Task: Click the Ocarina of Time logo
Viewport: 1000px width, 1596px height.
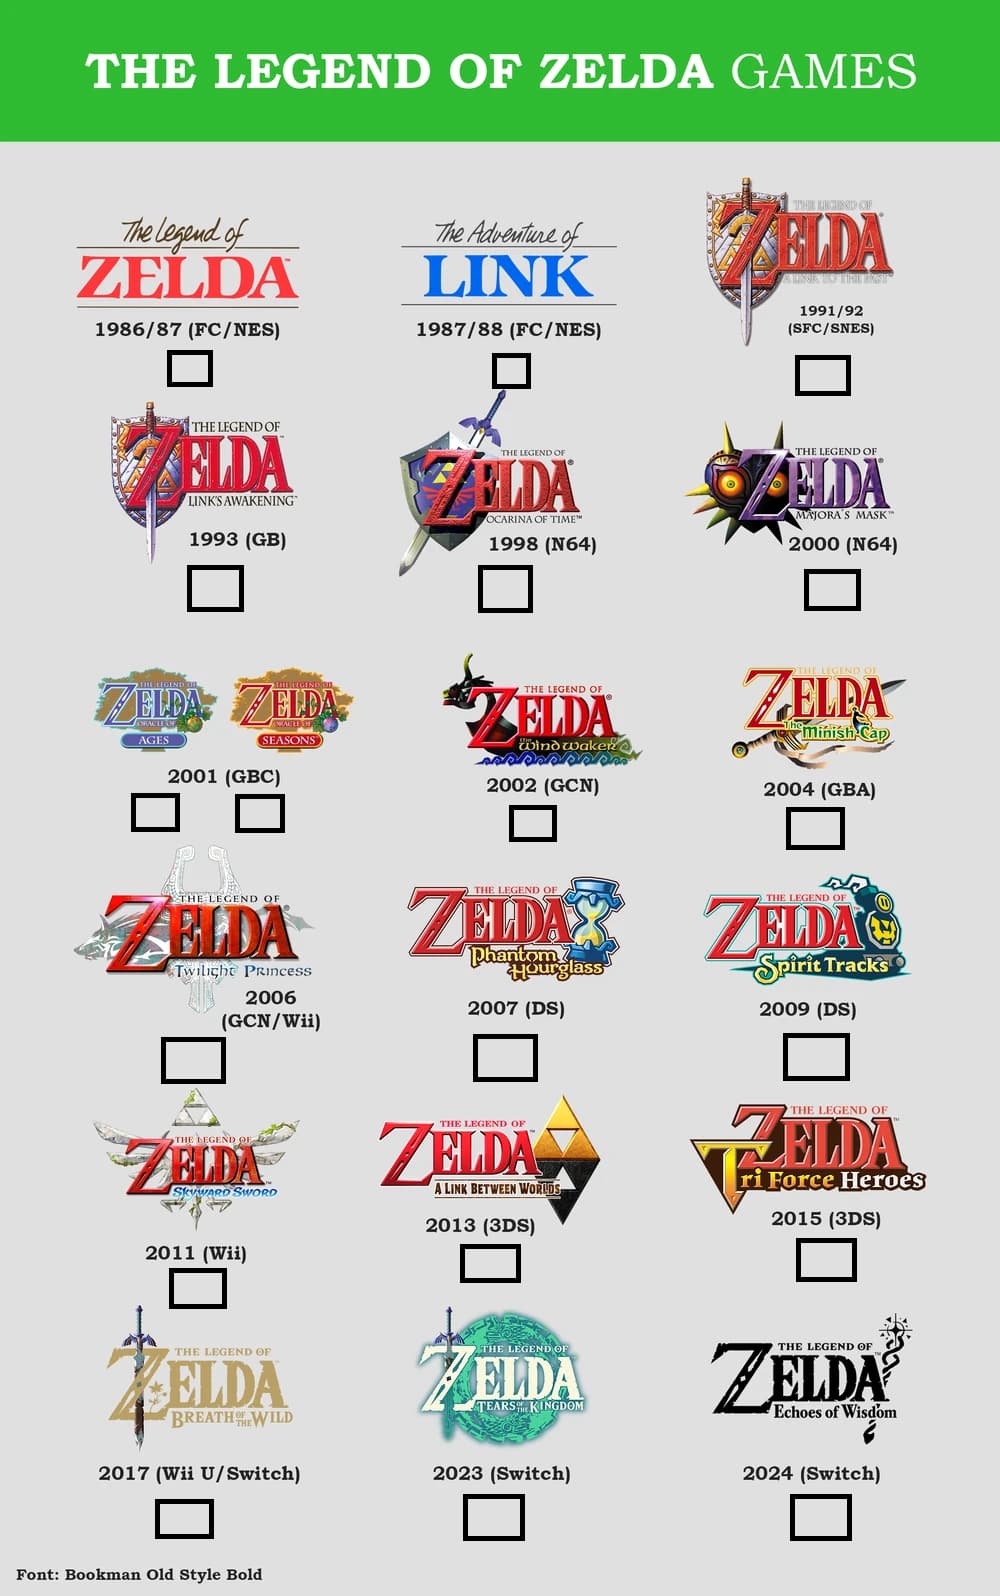Action: click(x=490, y=484)
